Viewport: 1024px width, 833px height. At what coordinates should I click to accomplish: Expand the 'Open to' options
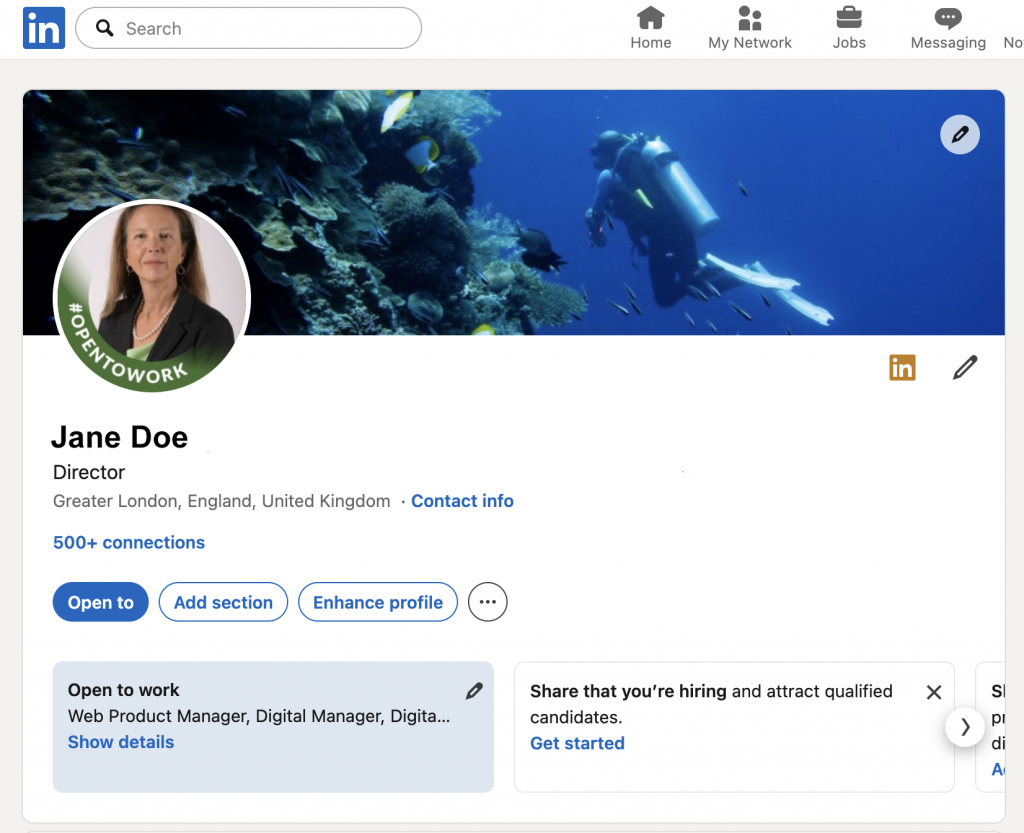click(x=100, y=602)
